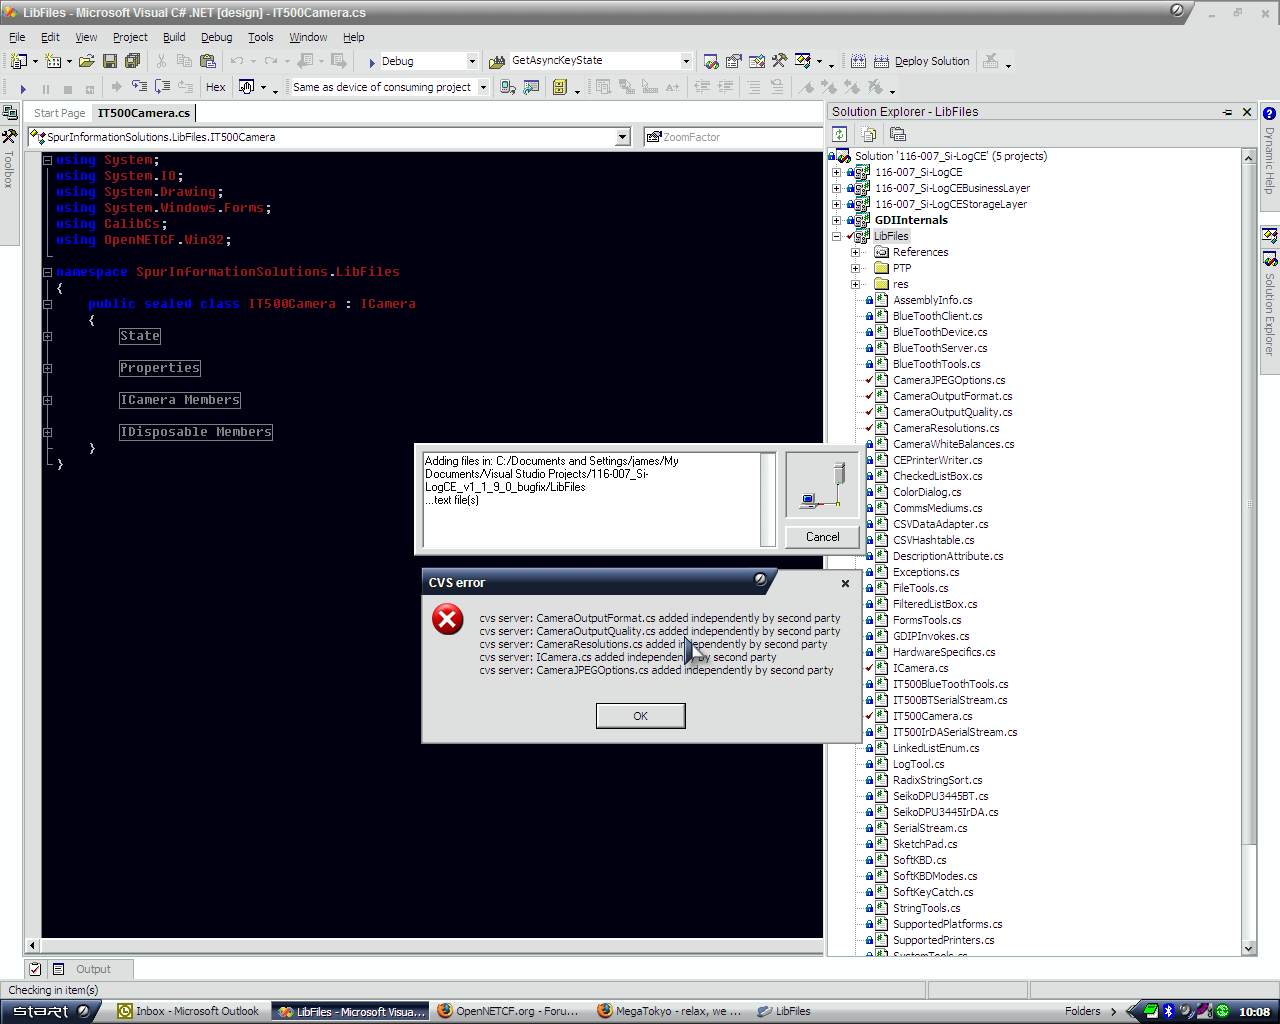Viewport: 1280px width, 1024px height.
Task: Open the Build menu
Action: click(x=174, y=37)
